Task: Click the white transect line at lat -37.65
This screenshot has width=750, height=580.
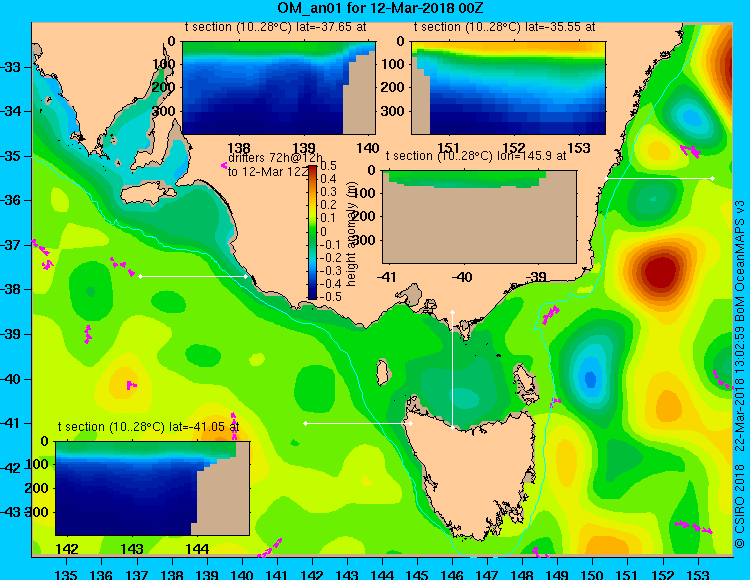Action: tap(193, 276)
